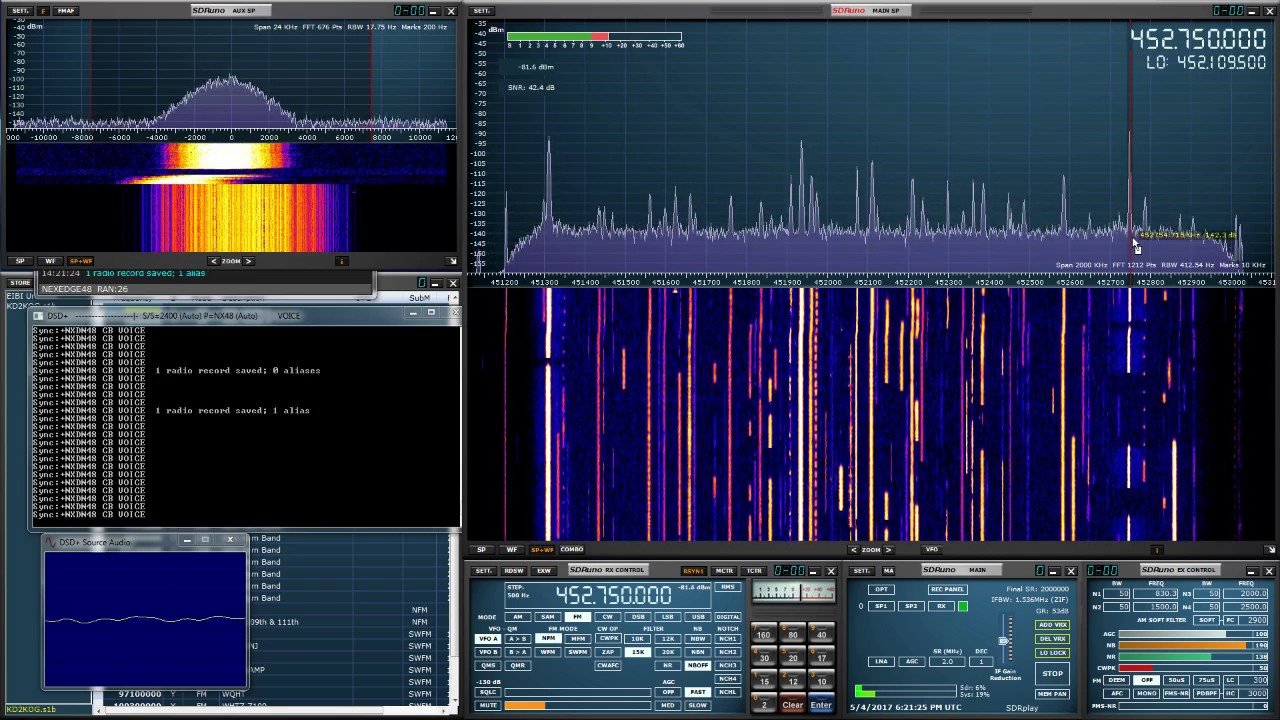Click the squelch level bar

point(578,692)
